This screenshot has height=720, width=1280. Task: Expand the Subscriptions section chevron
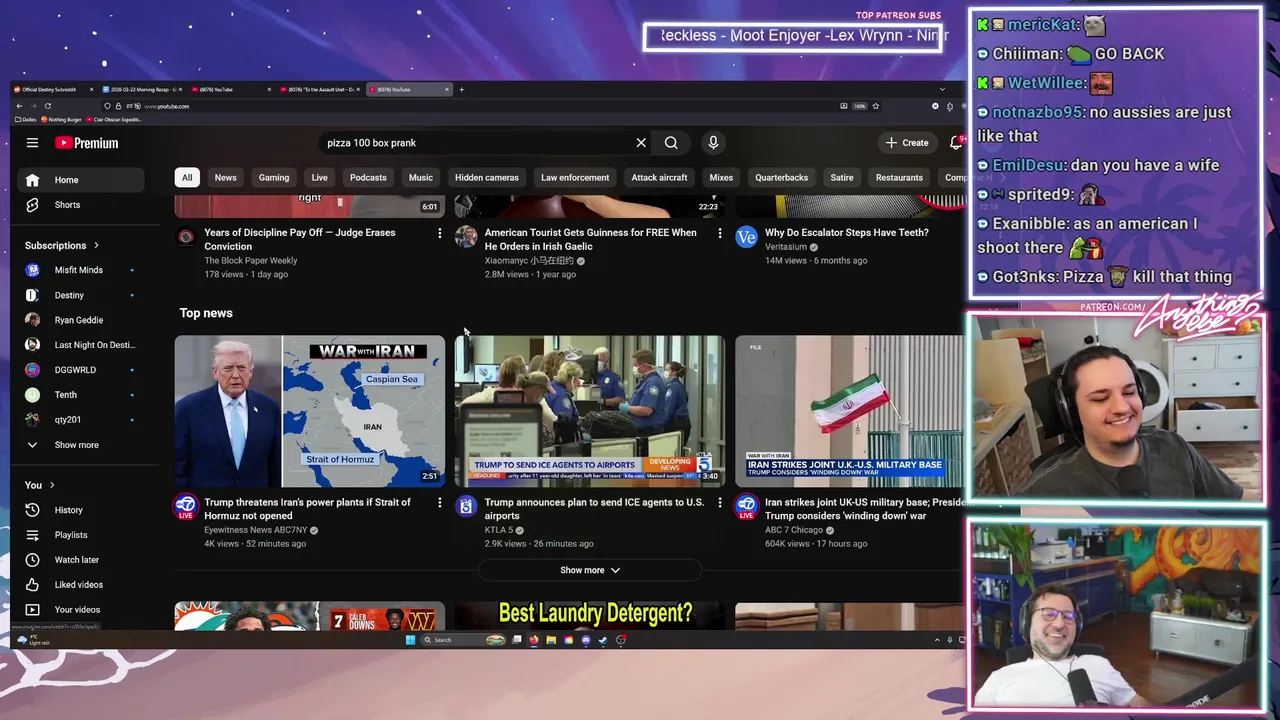click(96, 246)
